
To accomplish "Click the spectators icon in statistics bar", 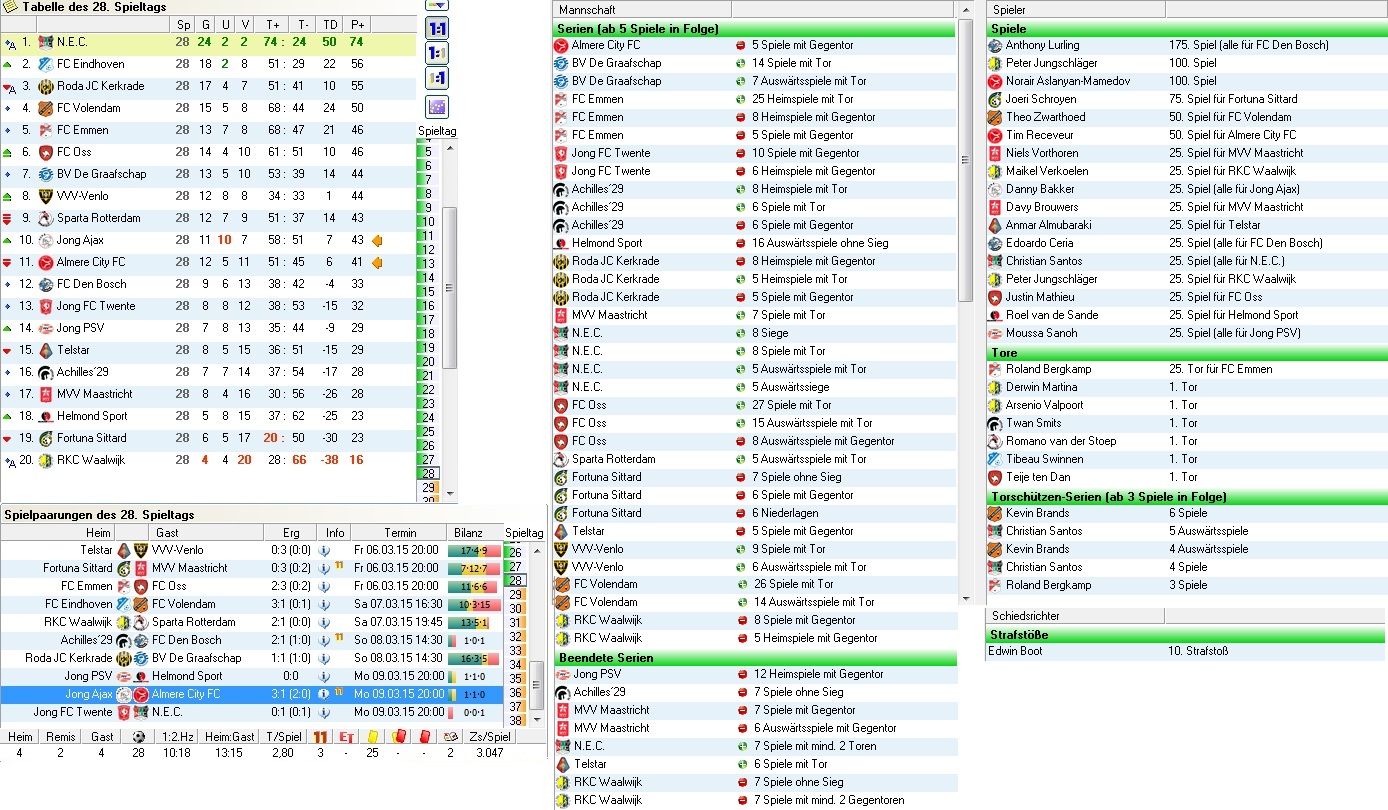I will 450,737.
